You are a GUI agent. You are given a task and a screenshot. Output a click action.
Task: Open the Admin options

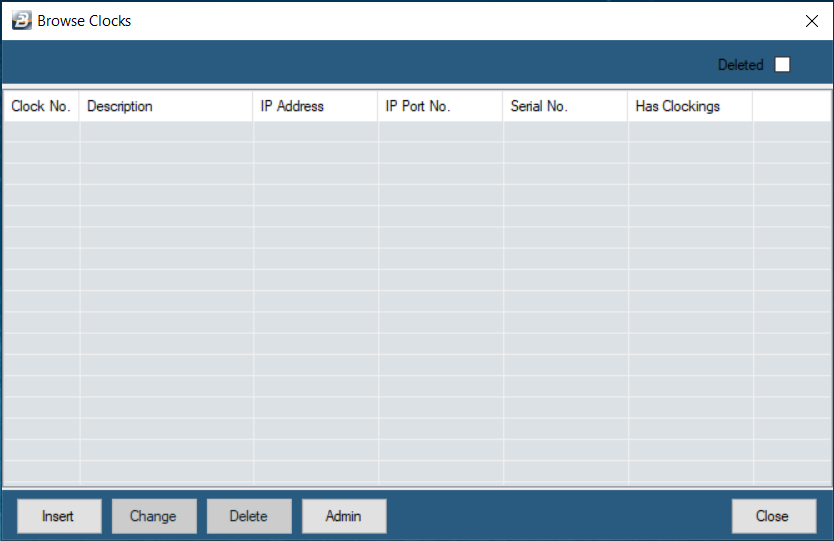344,516
